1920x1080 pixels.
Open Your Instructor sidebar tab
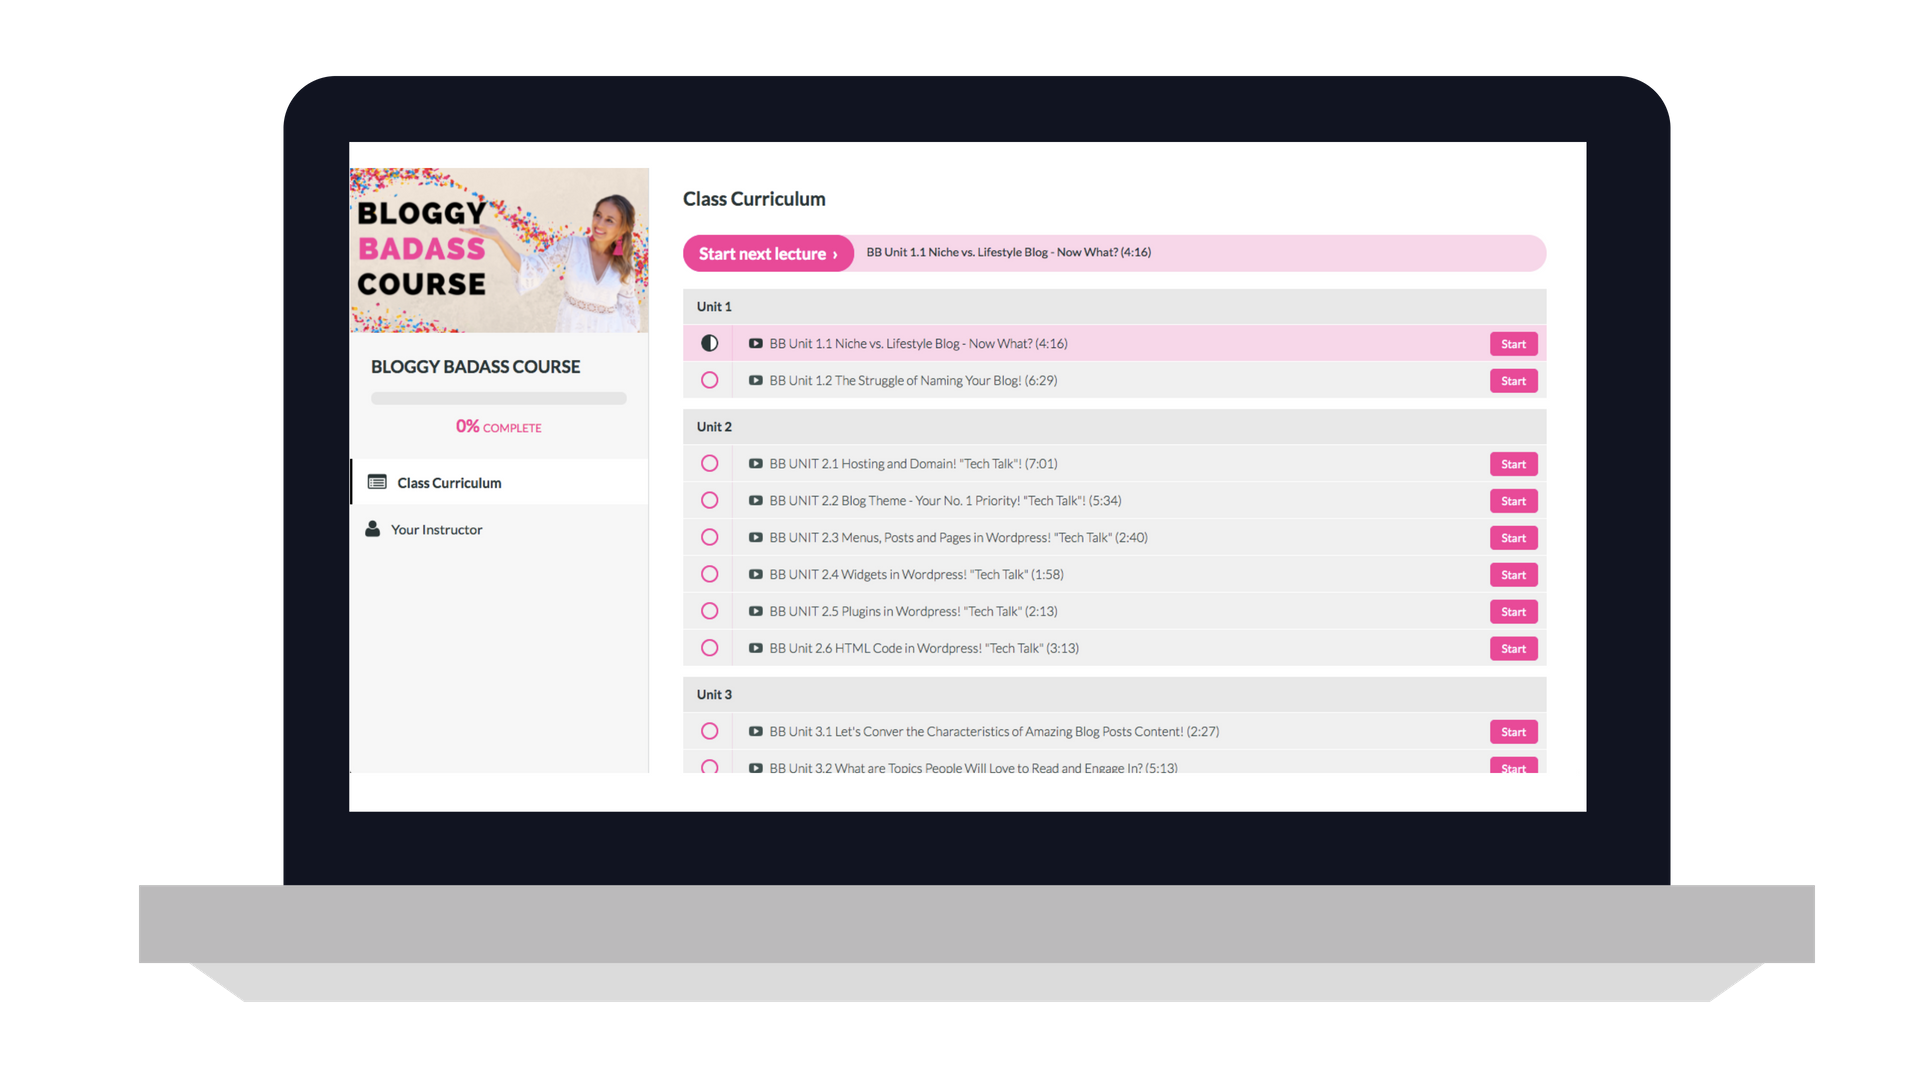click(x=499, y=529)
